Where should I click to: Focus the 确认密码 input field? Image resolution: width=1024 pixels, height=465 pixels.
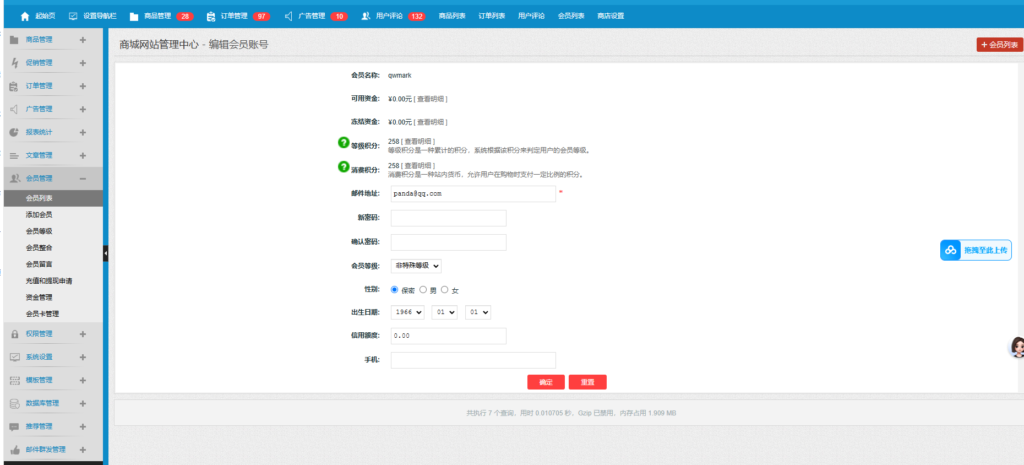point(449,242)
